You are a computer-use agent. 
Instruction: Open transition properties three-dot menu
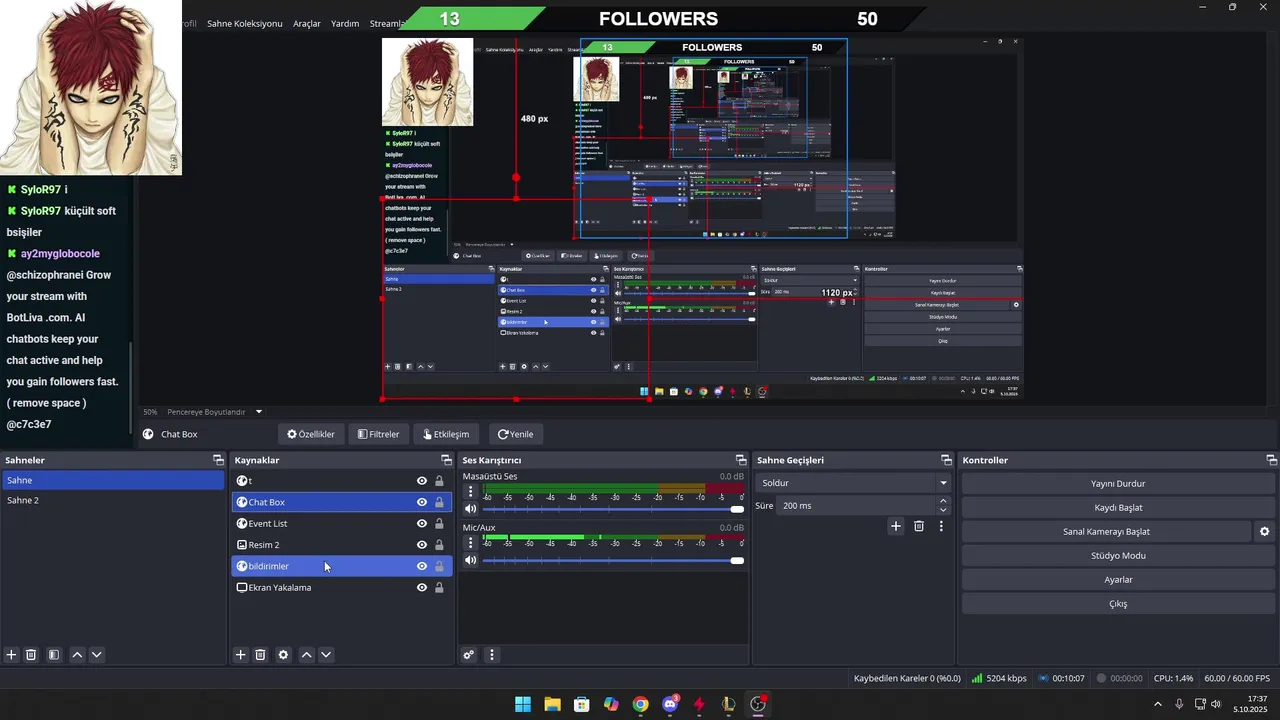click(x=941, y=526)
